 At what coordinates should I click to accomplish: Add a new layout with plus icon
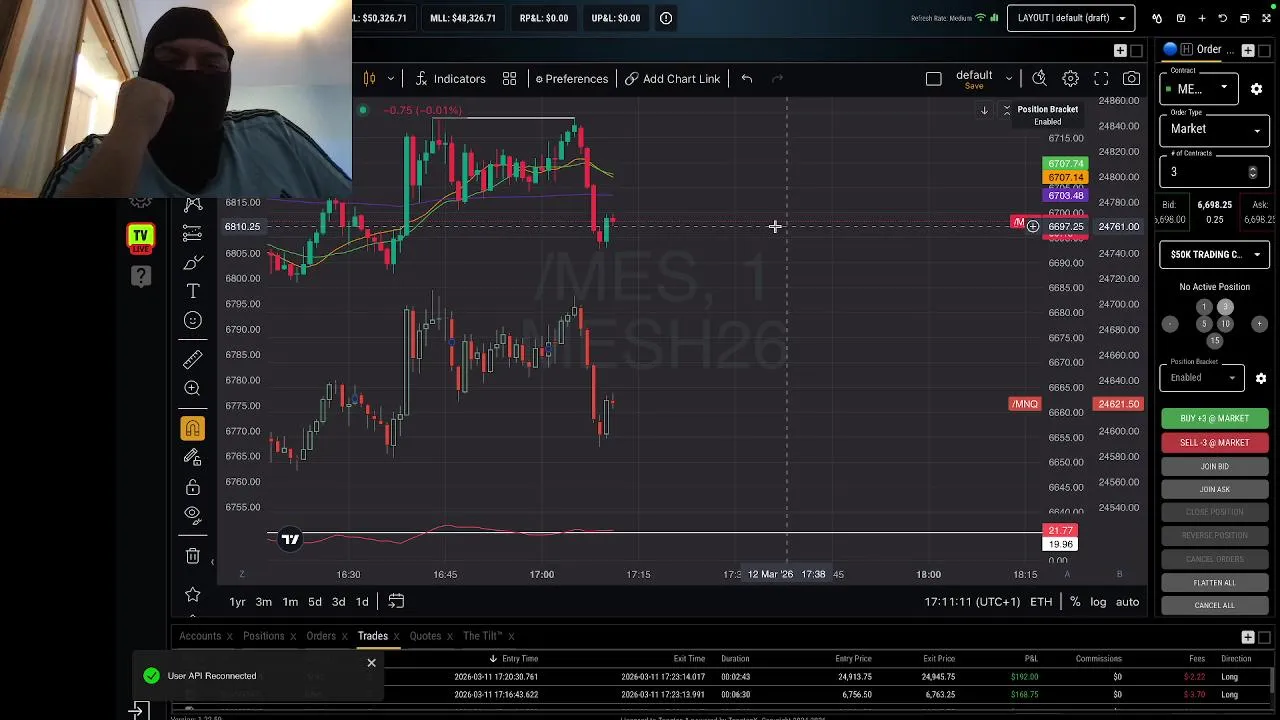(1202, 18)
